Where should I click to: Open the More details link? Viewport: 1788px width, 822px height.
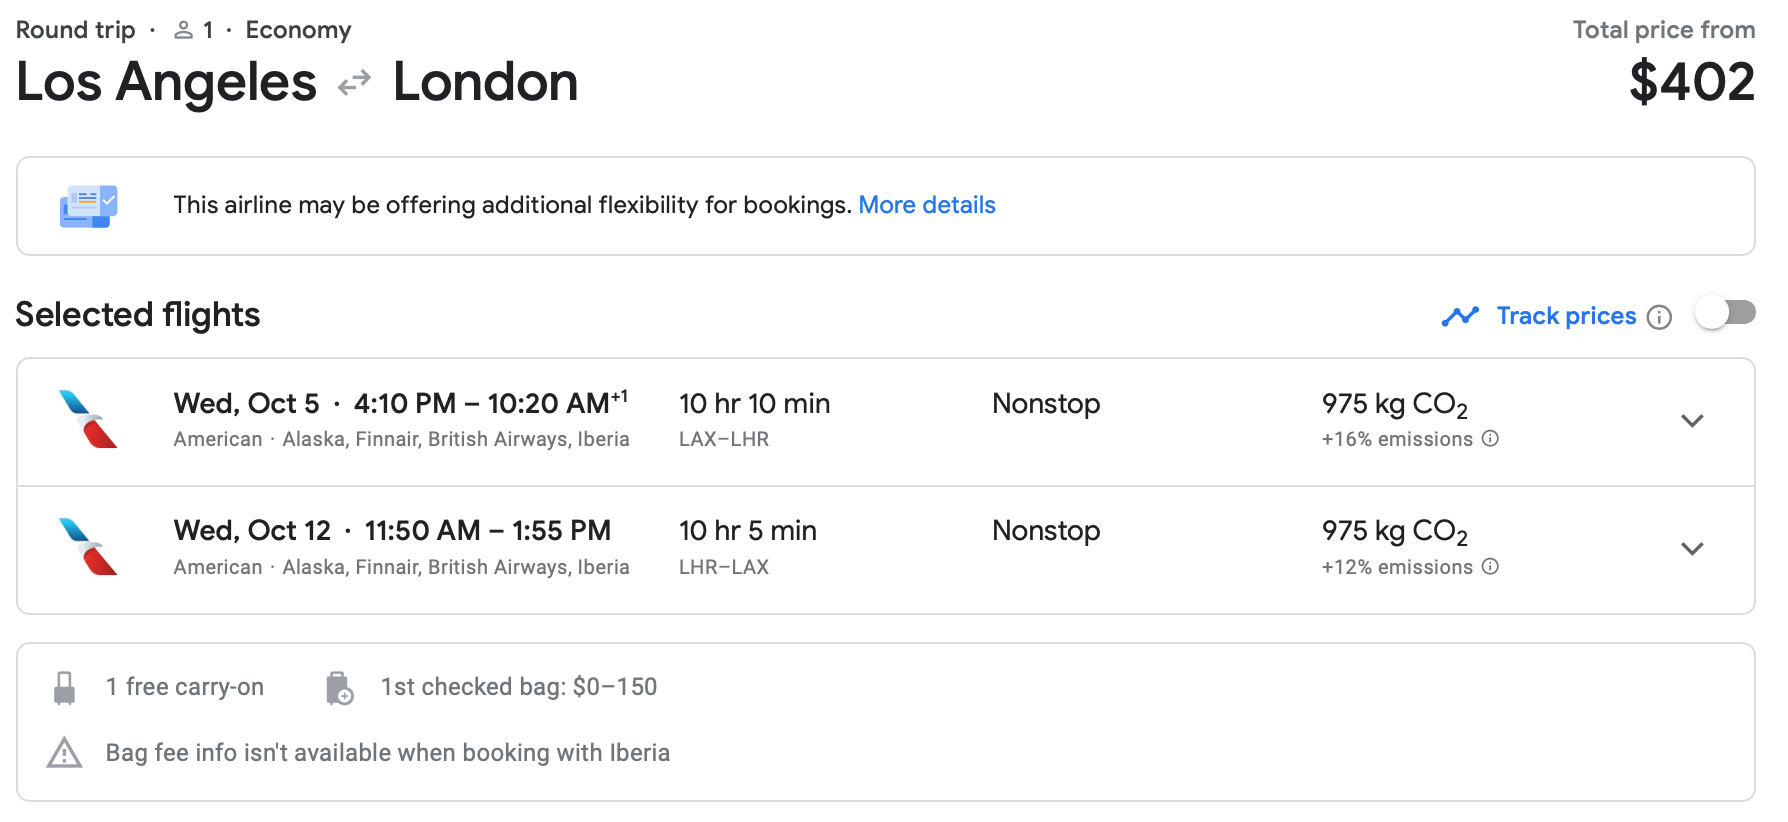click(x=926, y=205)
